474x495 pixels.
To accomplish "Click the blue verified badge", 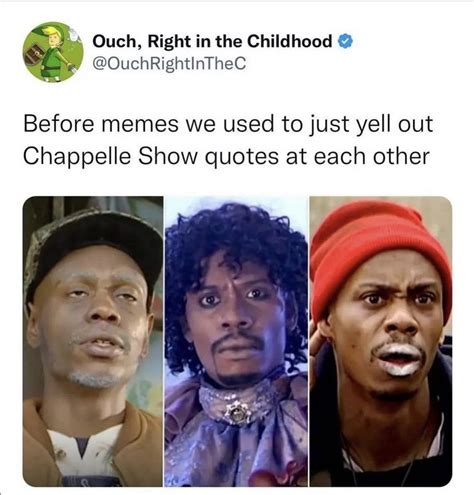I will pos(345,41).
